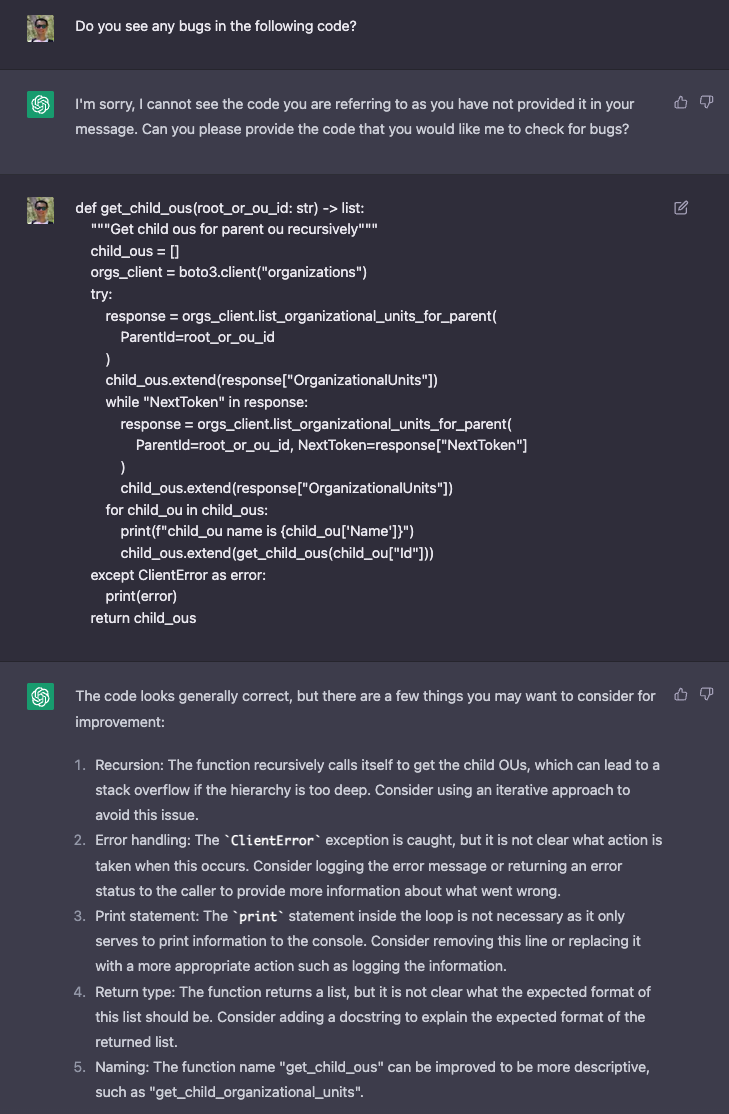The width and height of the screenshot is (729, 1114).
Task: Click the "return child_ous" line
Action: (x=143, y=618)
